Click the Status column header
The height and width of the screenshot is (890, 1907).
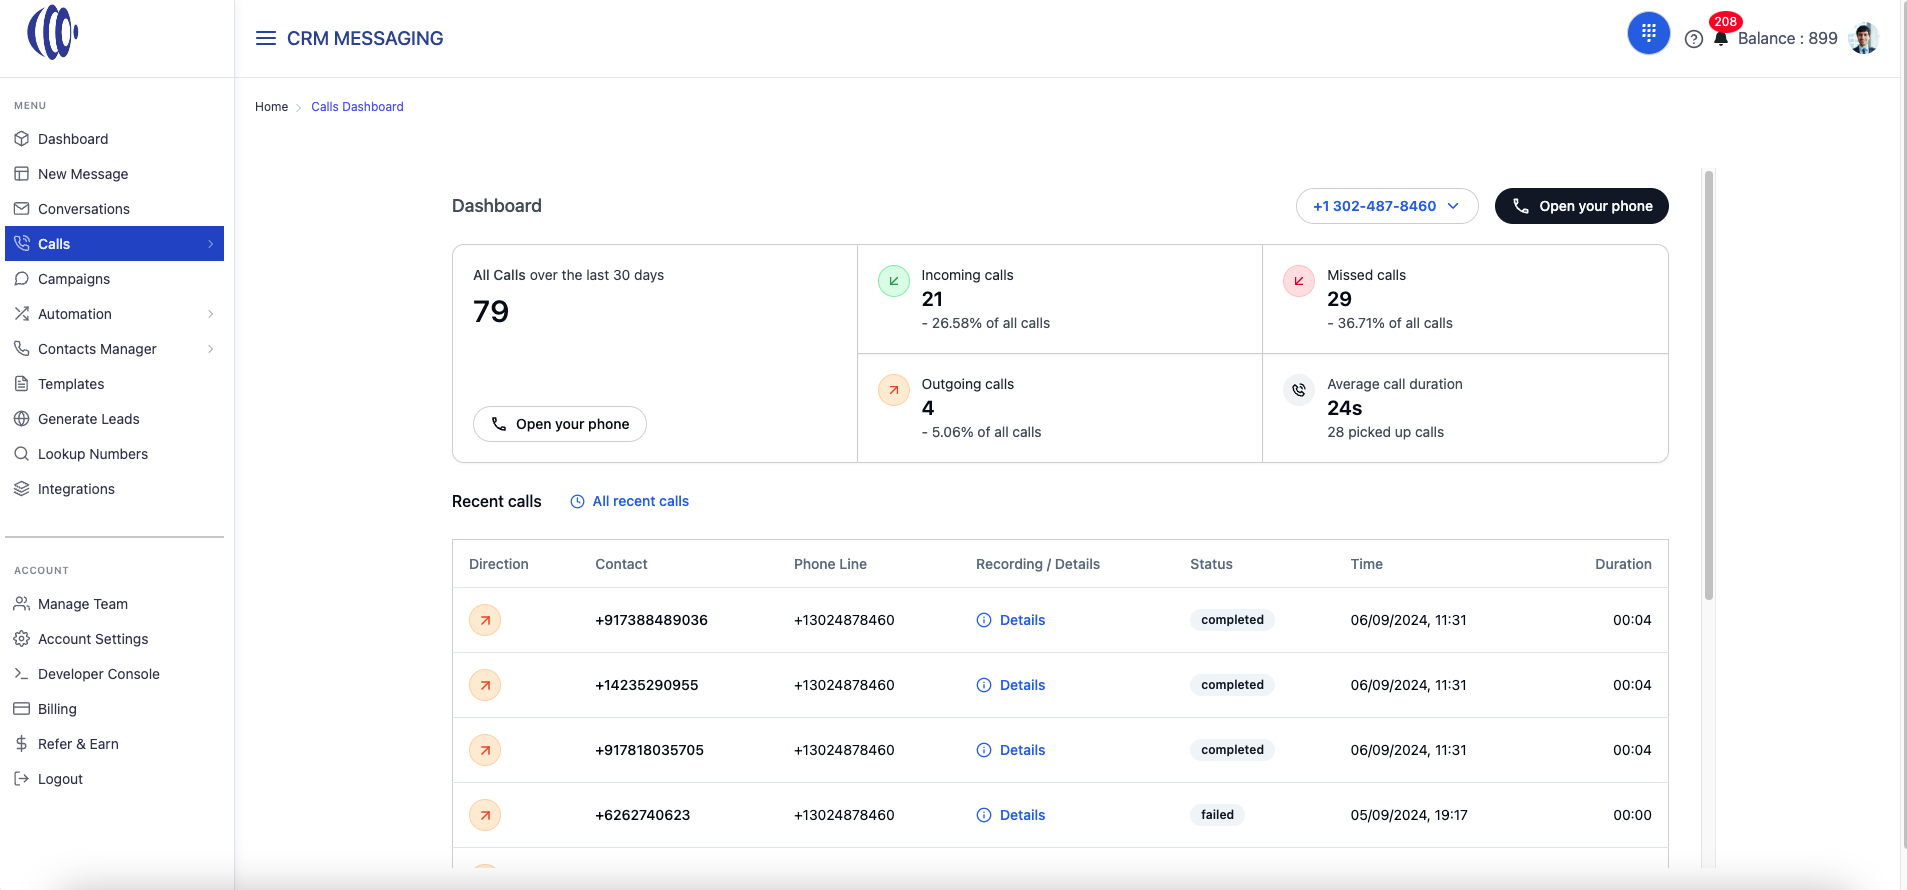(x=1211, y=564)
